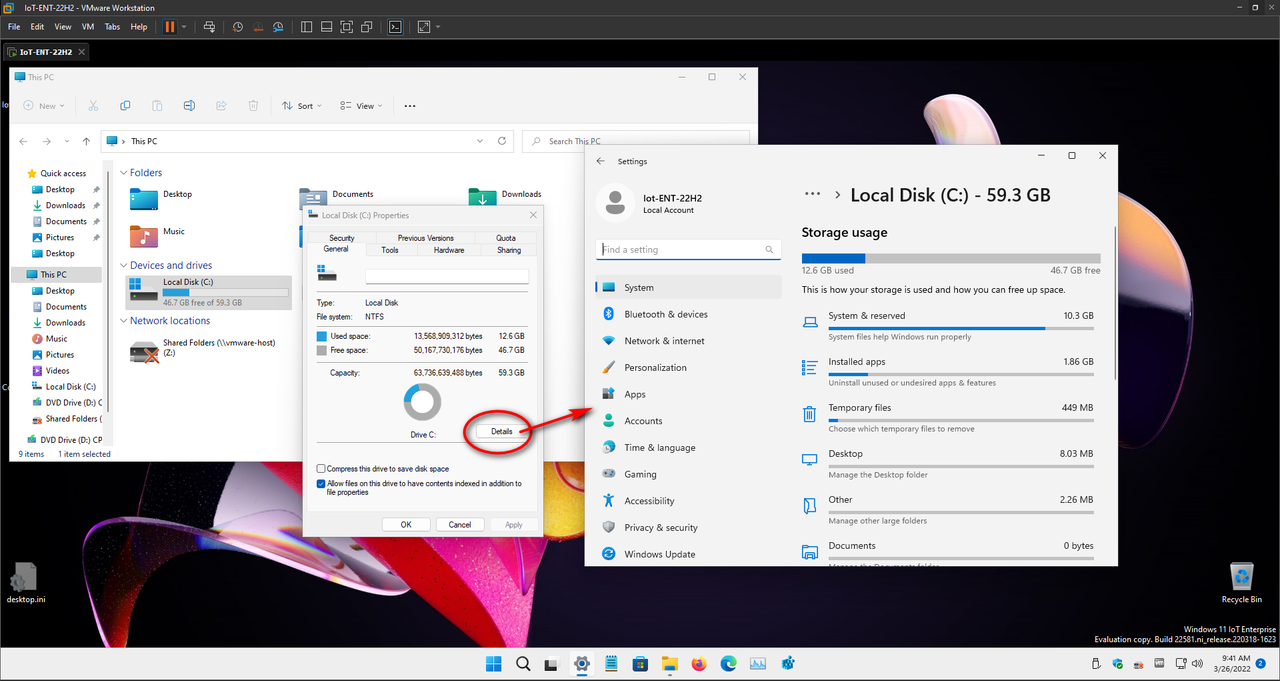Click the Search This PC box
The image size is (1280, 681).
[x=636, y=141]
